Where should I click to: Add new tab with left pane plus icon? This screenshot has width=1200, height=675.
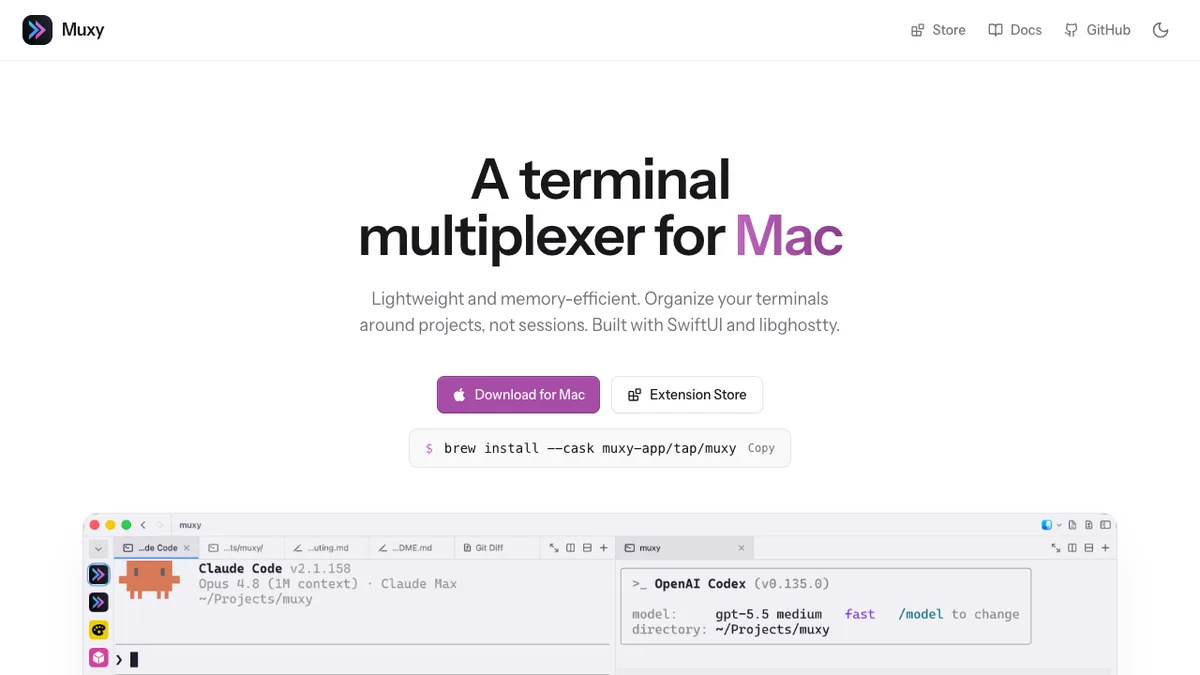pyautogui.click(x=604, y=548)
